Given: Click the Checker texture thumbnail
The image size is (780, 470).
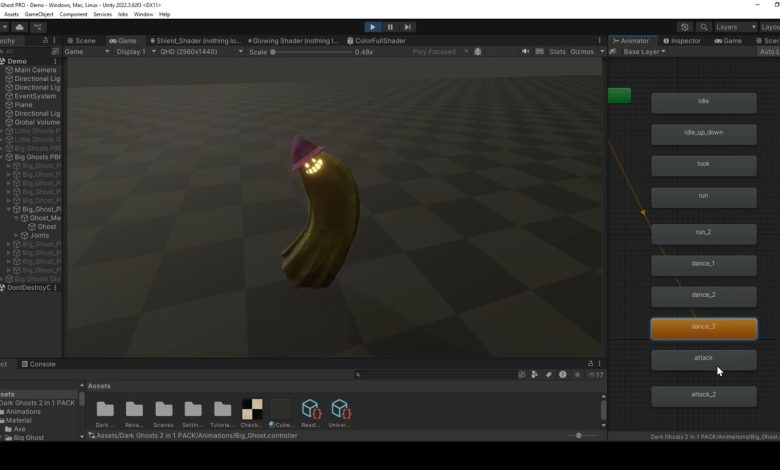Looking at the screenshot, I should [252, 409].
